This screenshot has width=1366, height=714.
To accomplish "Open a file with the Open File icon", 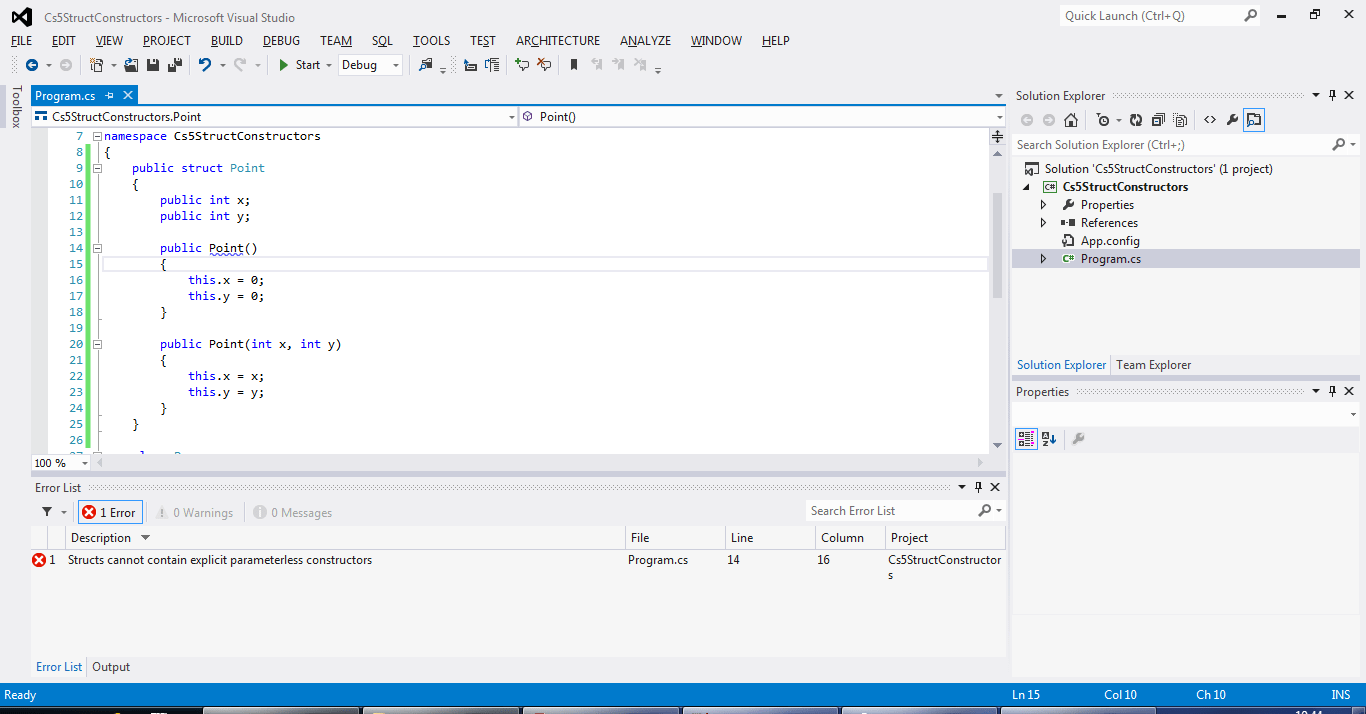I will coord(133,64).
